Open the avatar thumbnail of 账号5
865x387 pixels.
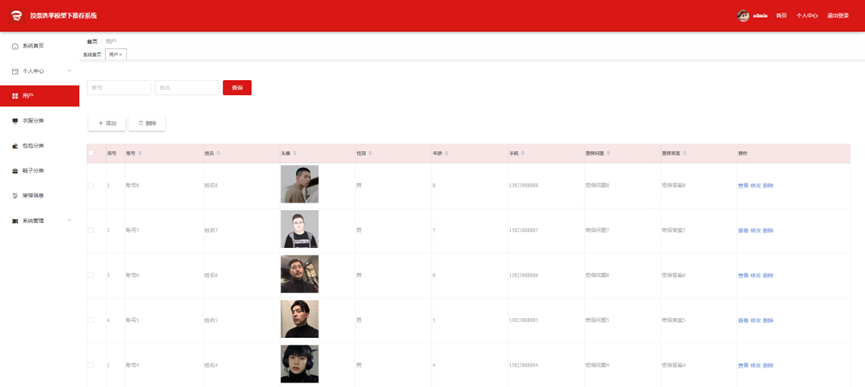[x=300, y=319]
